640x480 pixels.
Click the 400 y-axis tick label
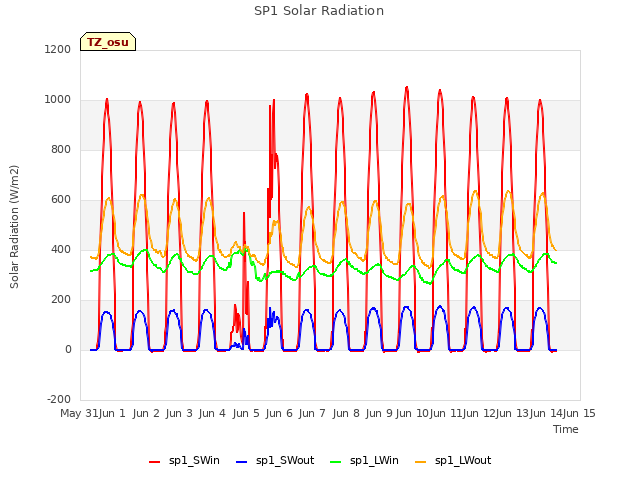tap(61, 249)
